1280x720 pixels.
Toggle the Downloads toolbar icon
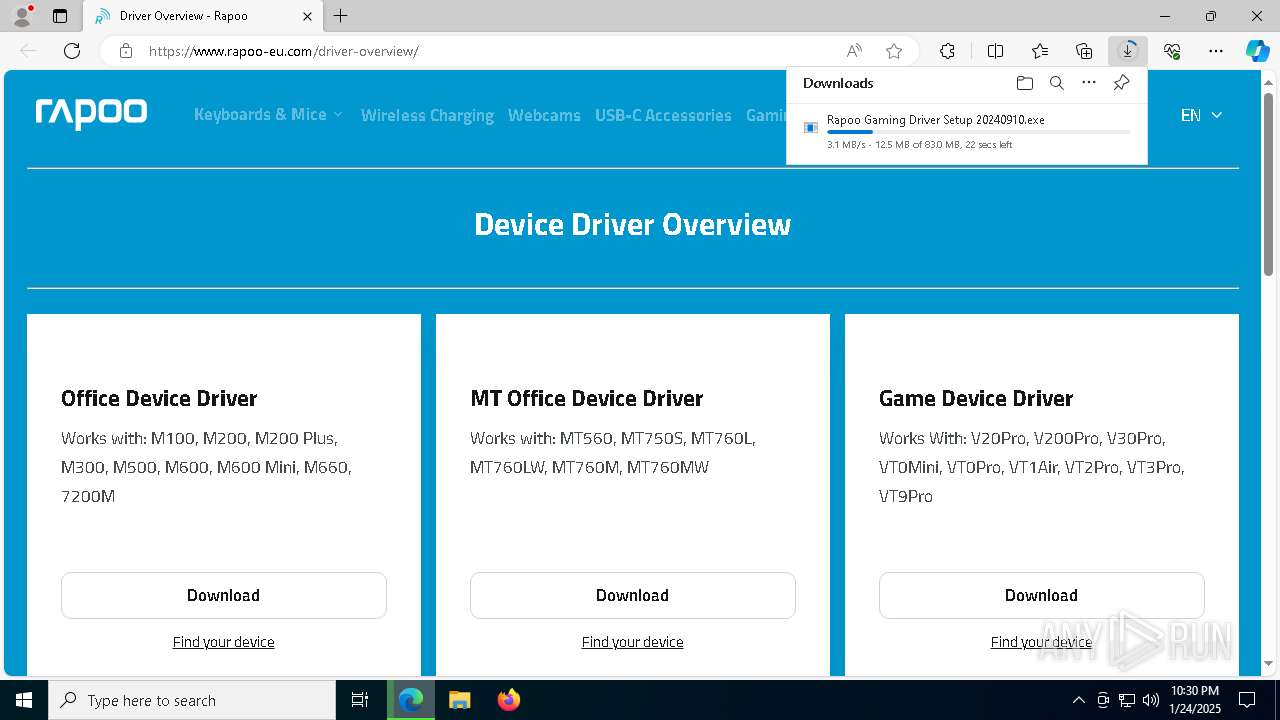click(x=1128, y=51)
